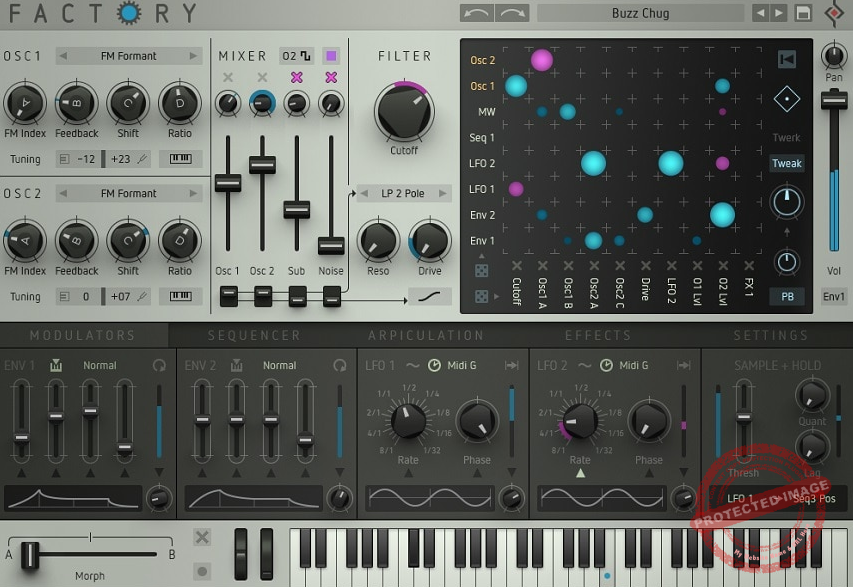Viewport: 853px width, 587px height.
Task: Toggle the Osc 2 filter routing switch
Action: [x=263, y=296]
